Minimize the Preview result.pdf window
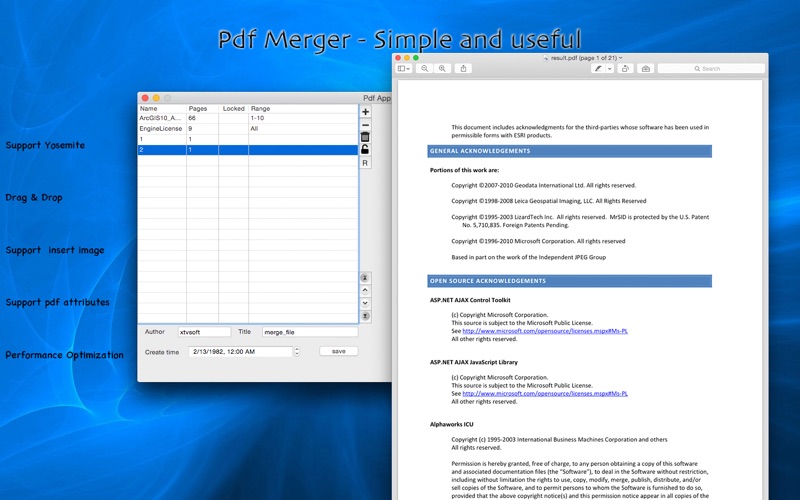800x500 pixels. click(x=407, y=58)
